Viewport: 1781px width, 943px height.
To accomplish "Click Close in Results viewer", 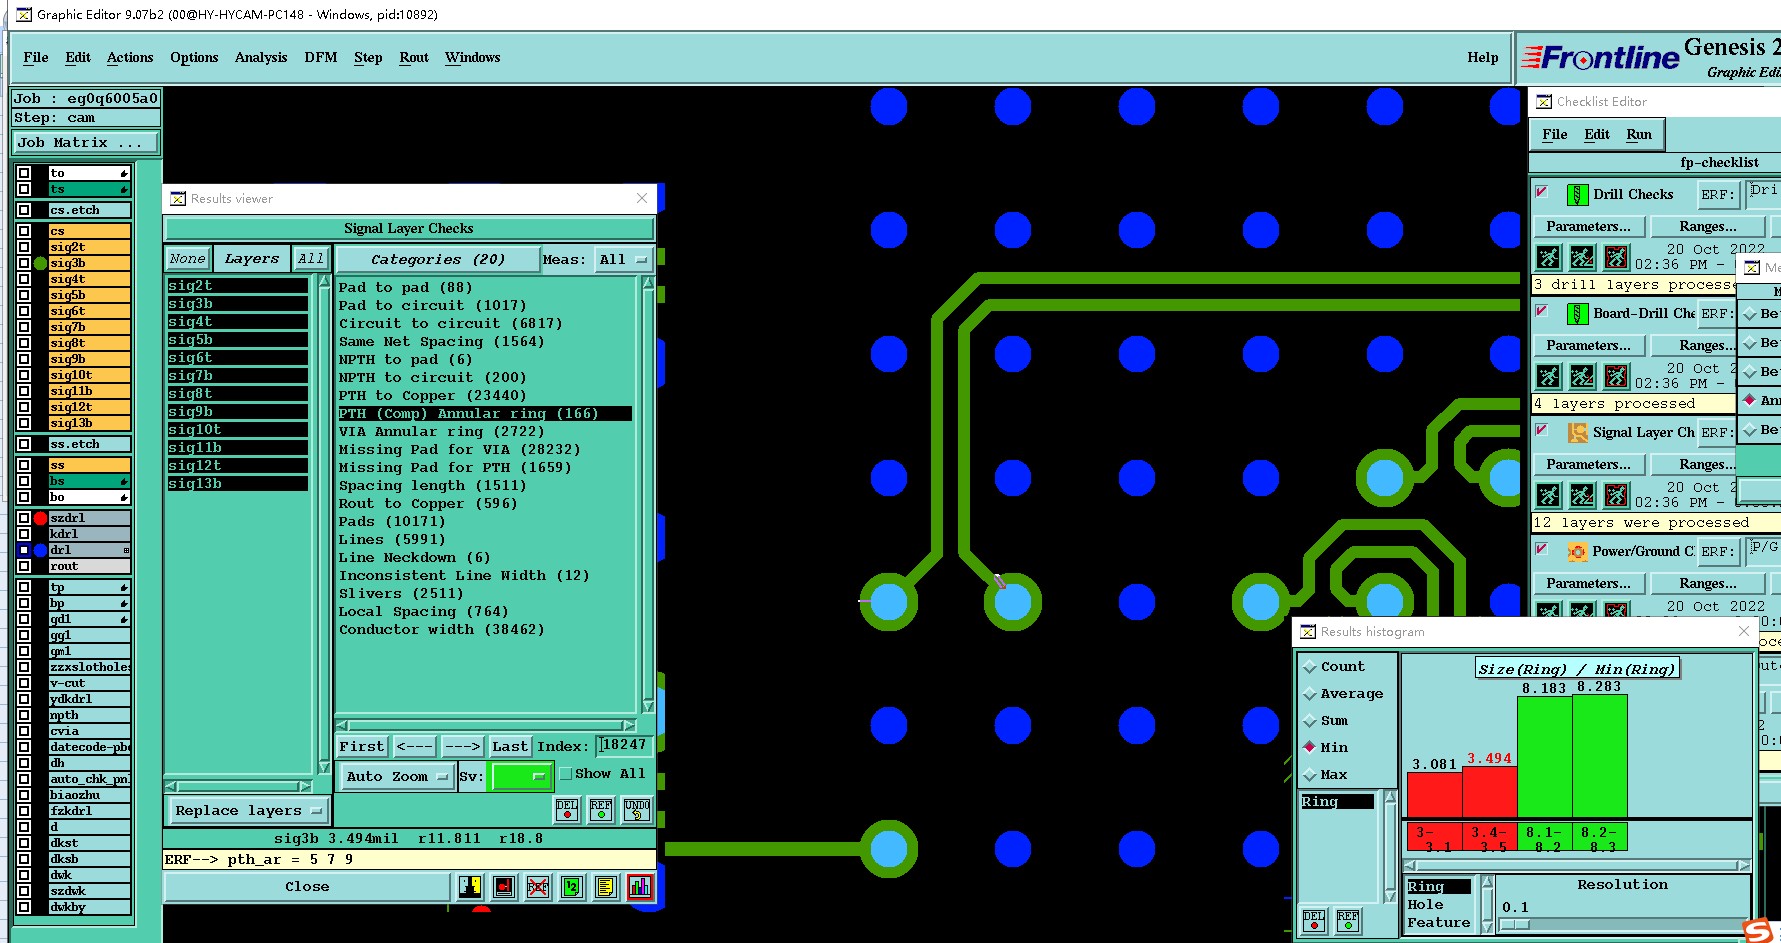I will pyautogui.click(x=307, y=887).
